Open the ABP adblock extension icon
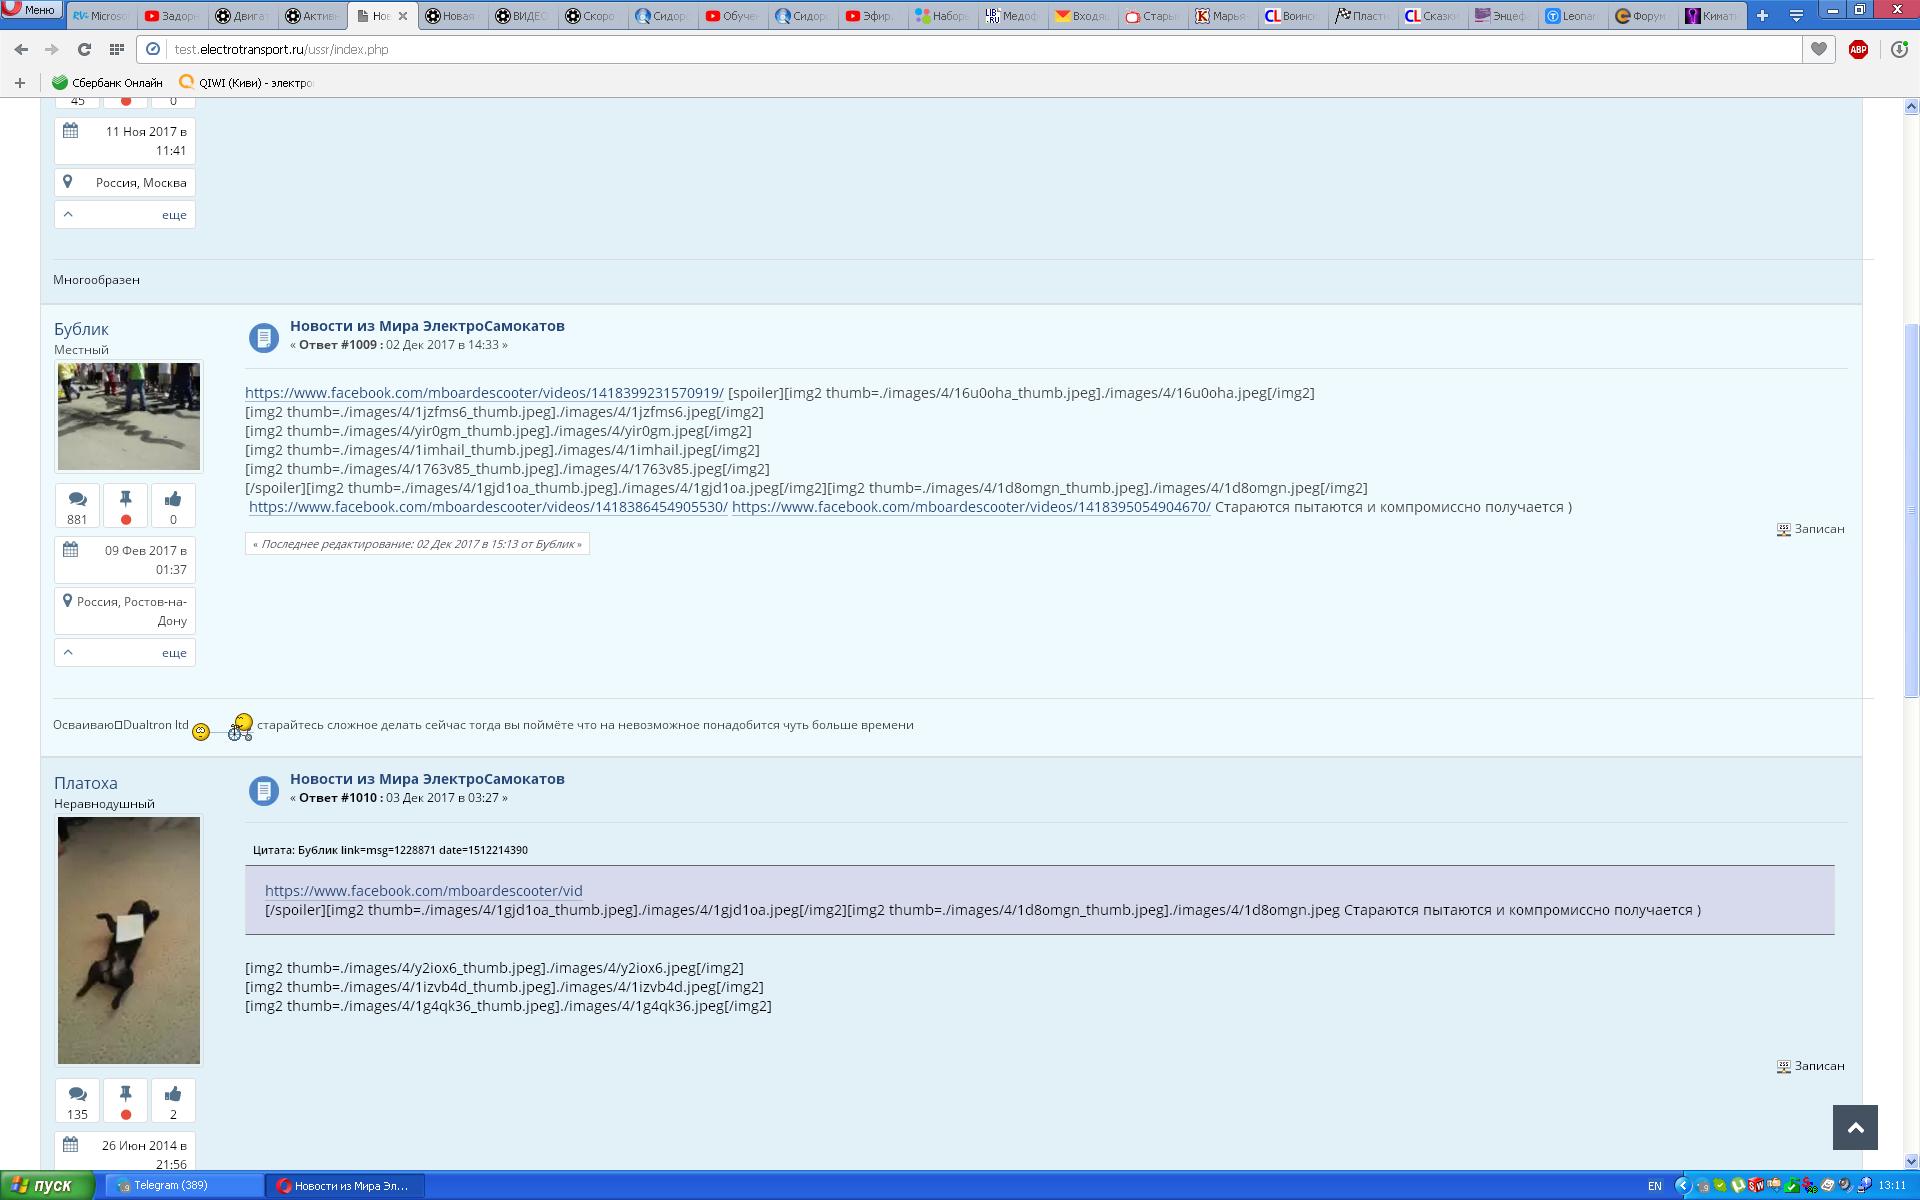 coord(1858,49)
